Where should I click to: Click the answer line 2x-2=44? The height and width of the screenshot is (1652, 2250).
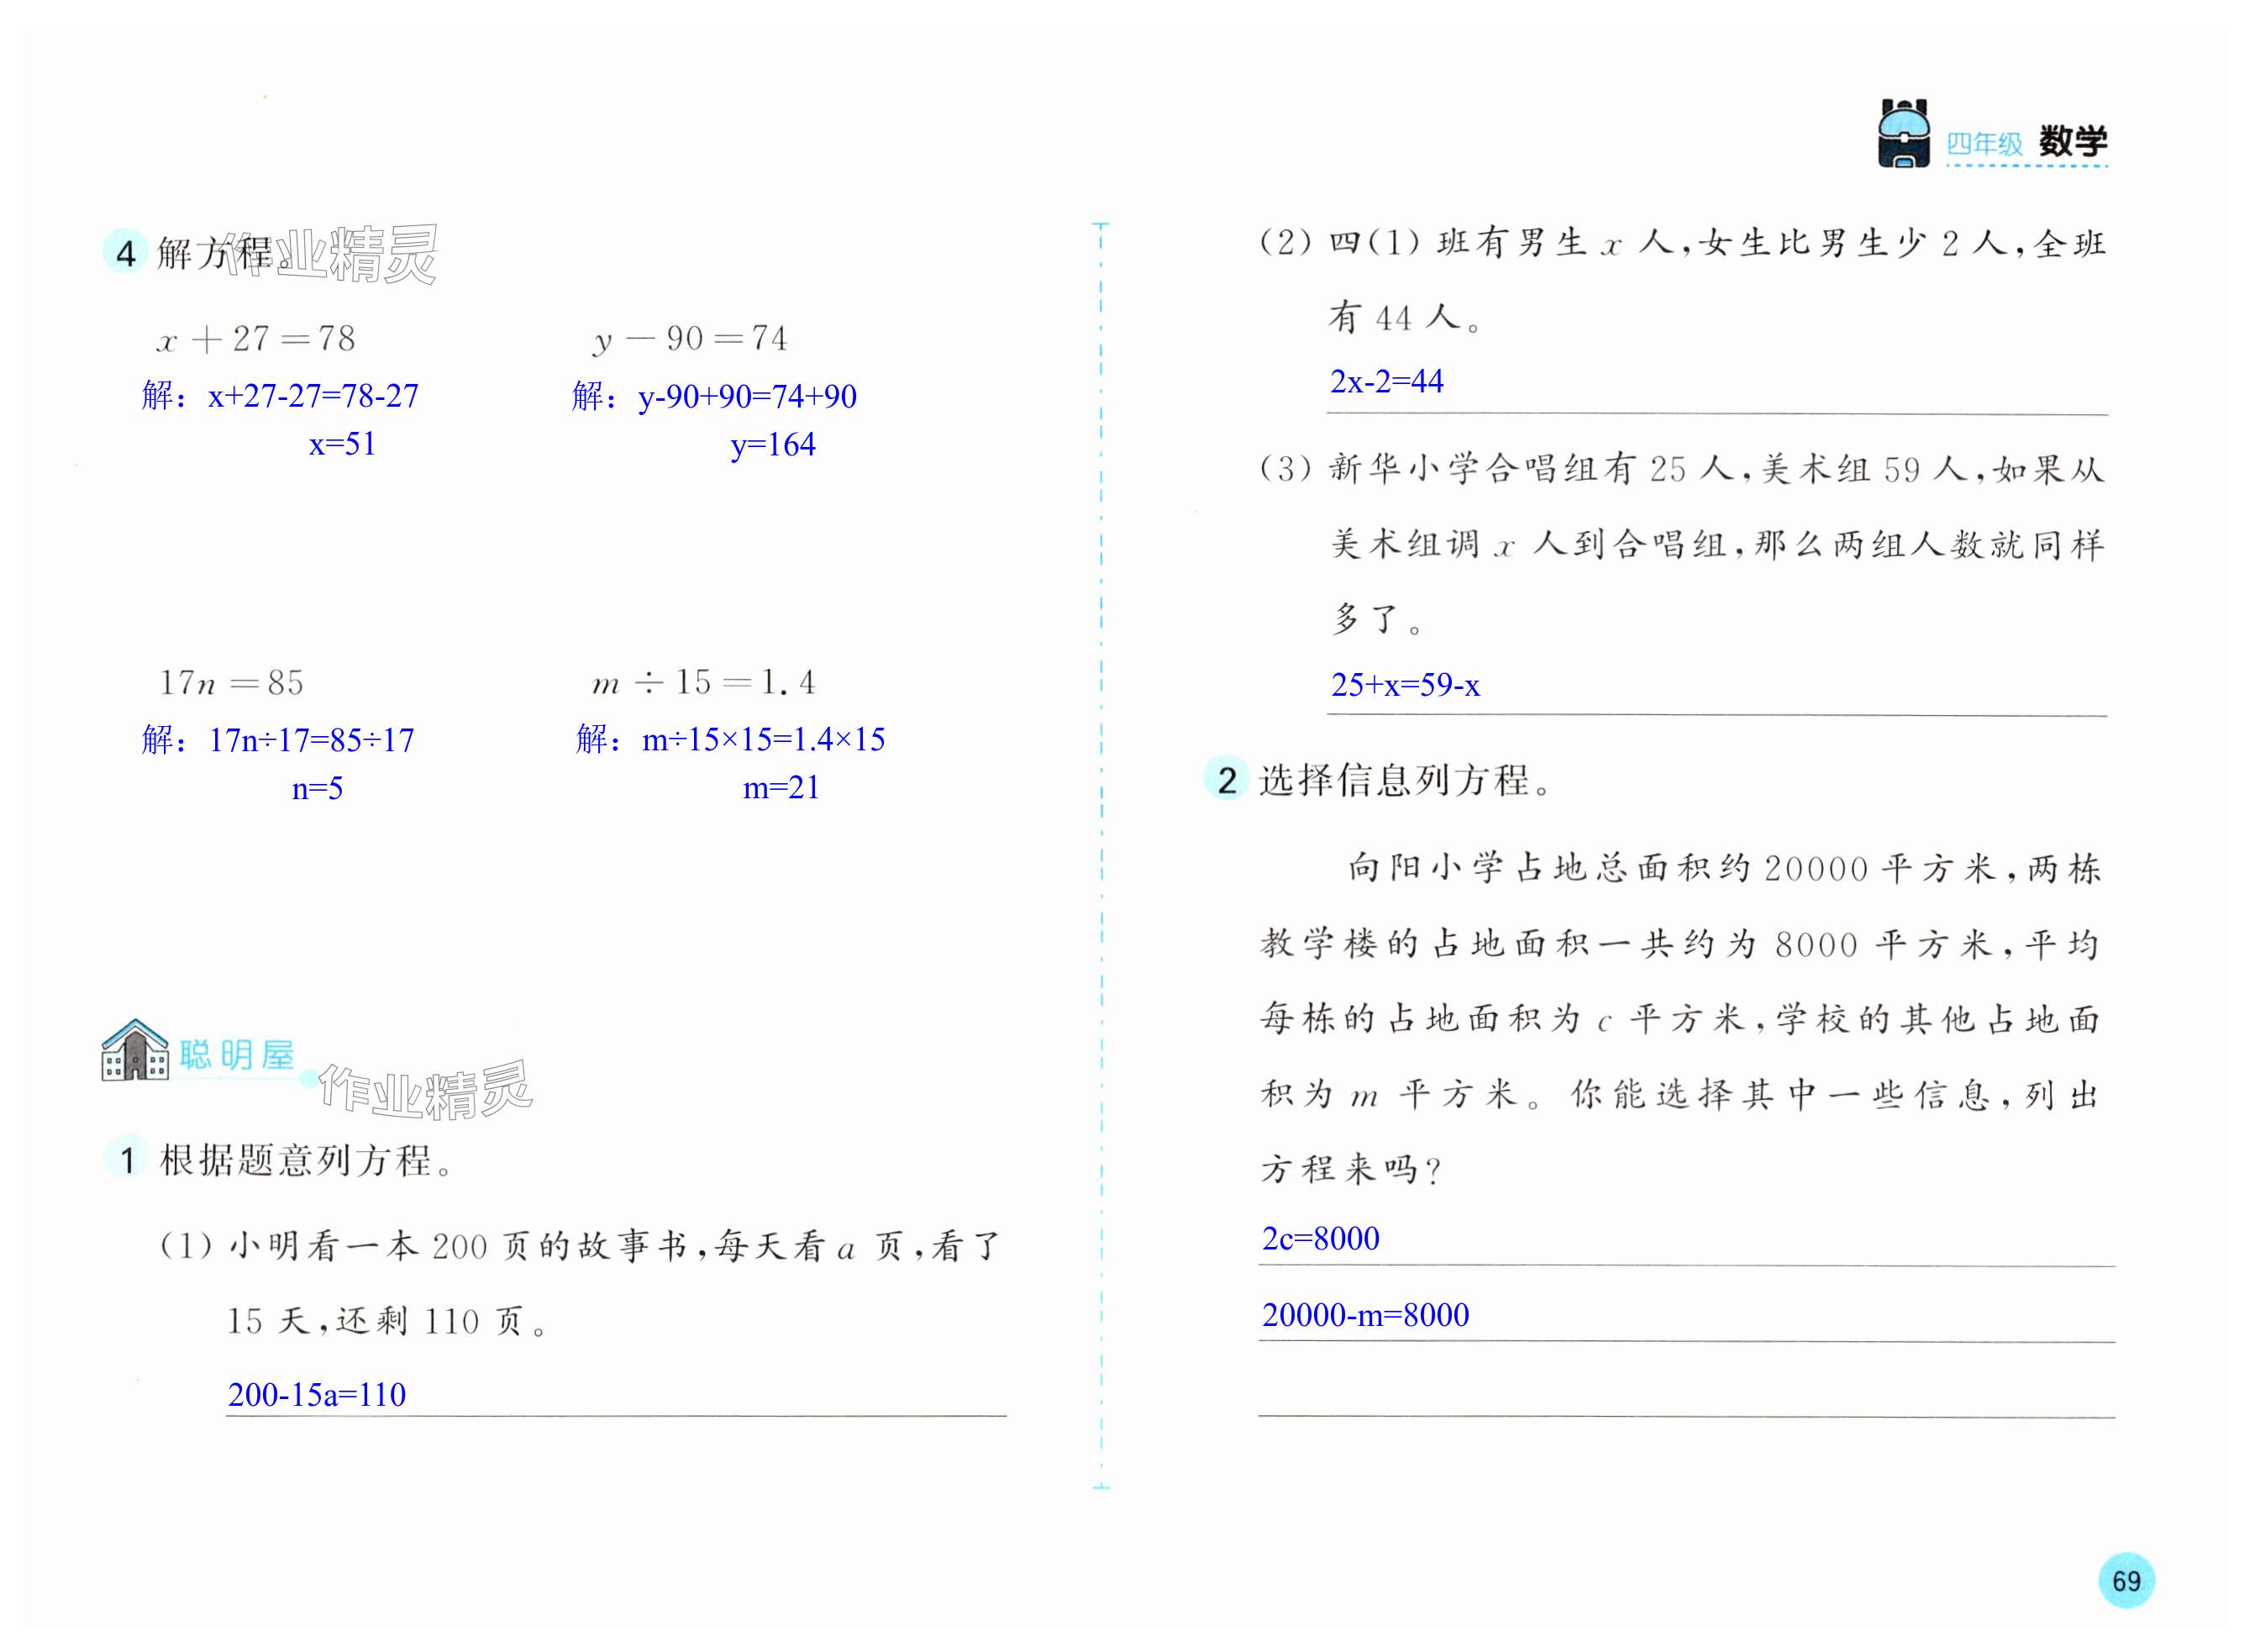click(1386, 381)
